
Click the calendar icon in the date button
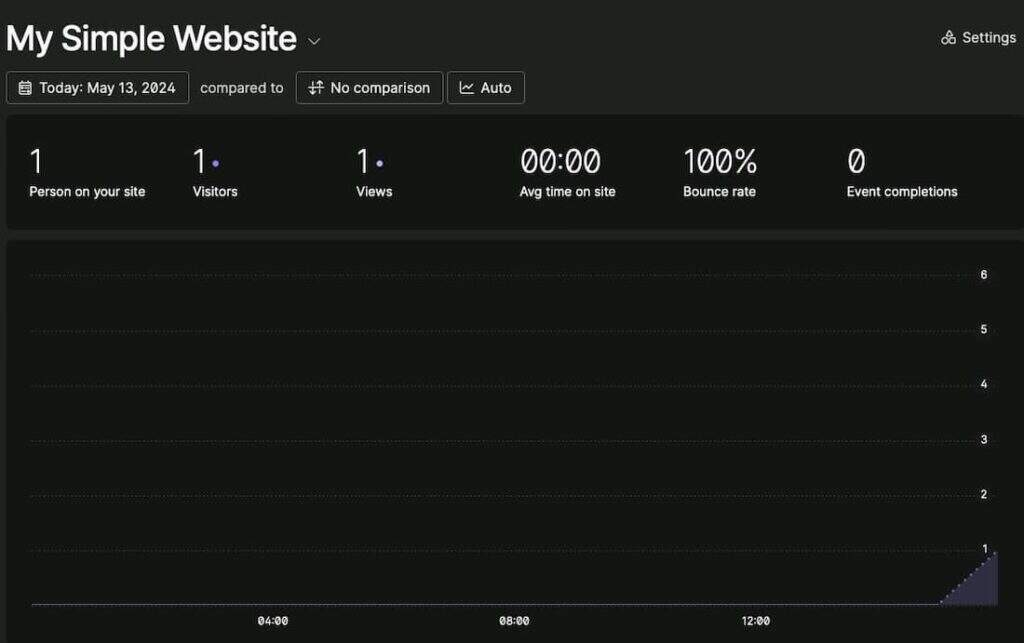25,88
